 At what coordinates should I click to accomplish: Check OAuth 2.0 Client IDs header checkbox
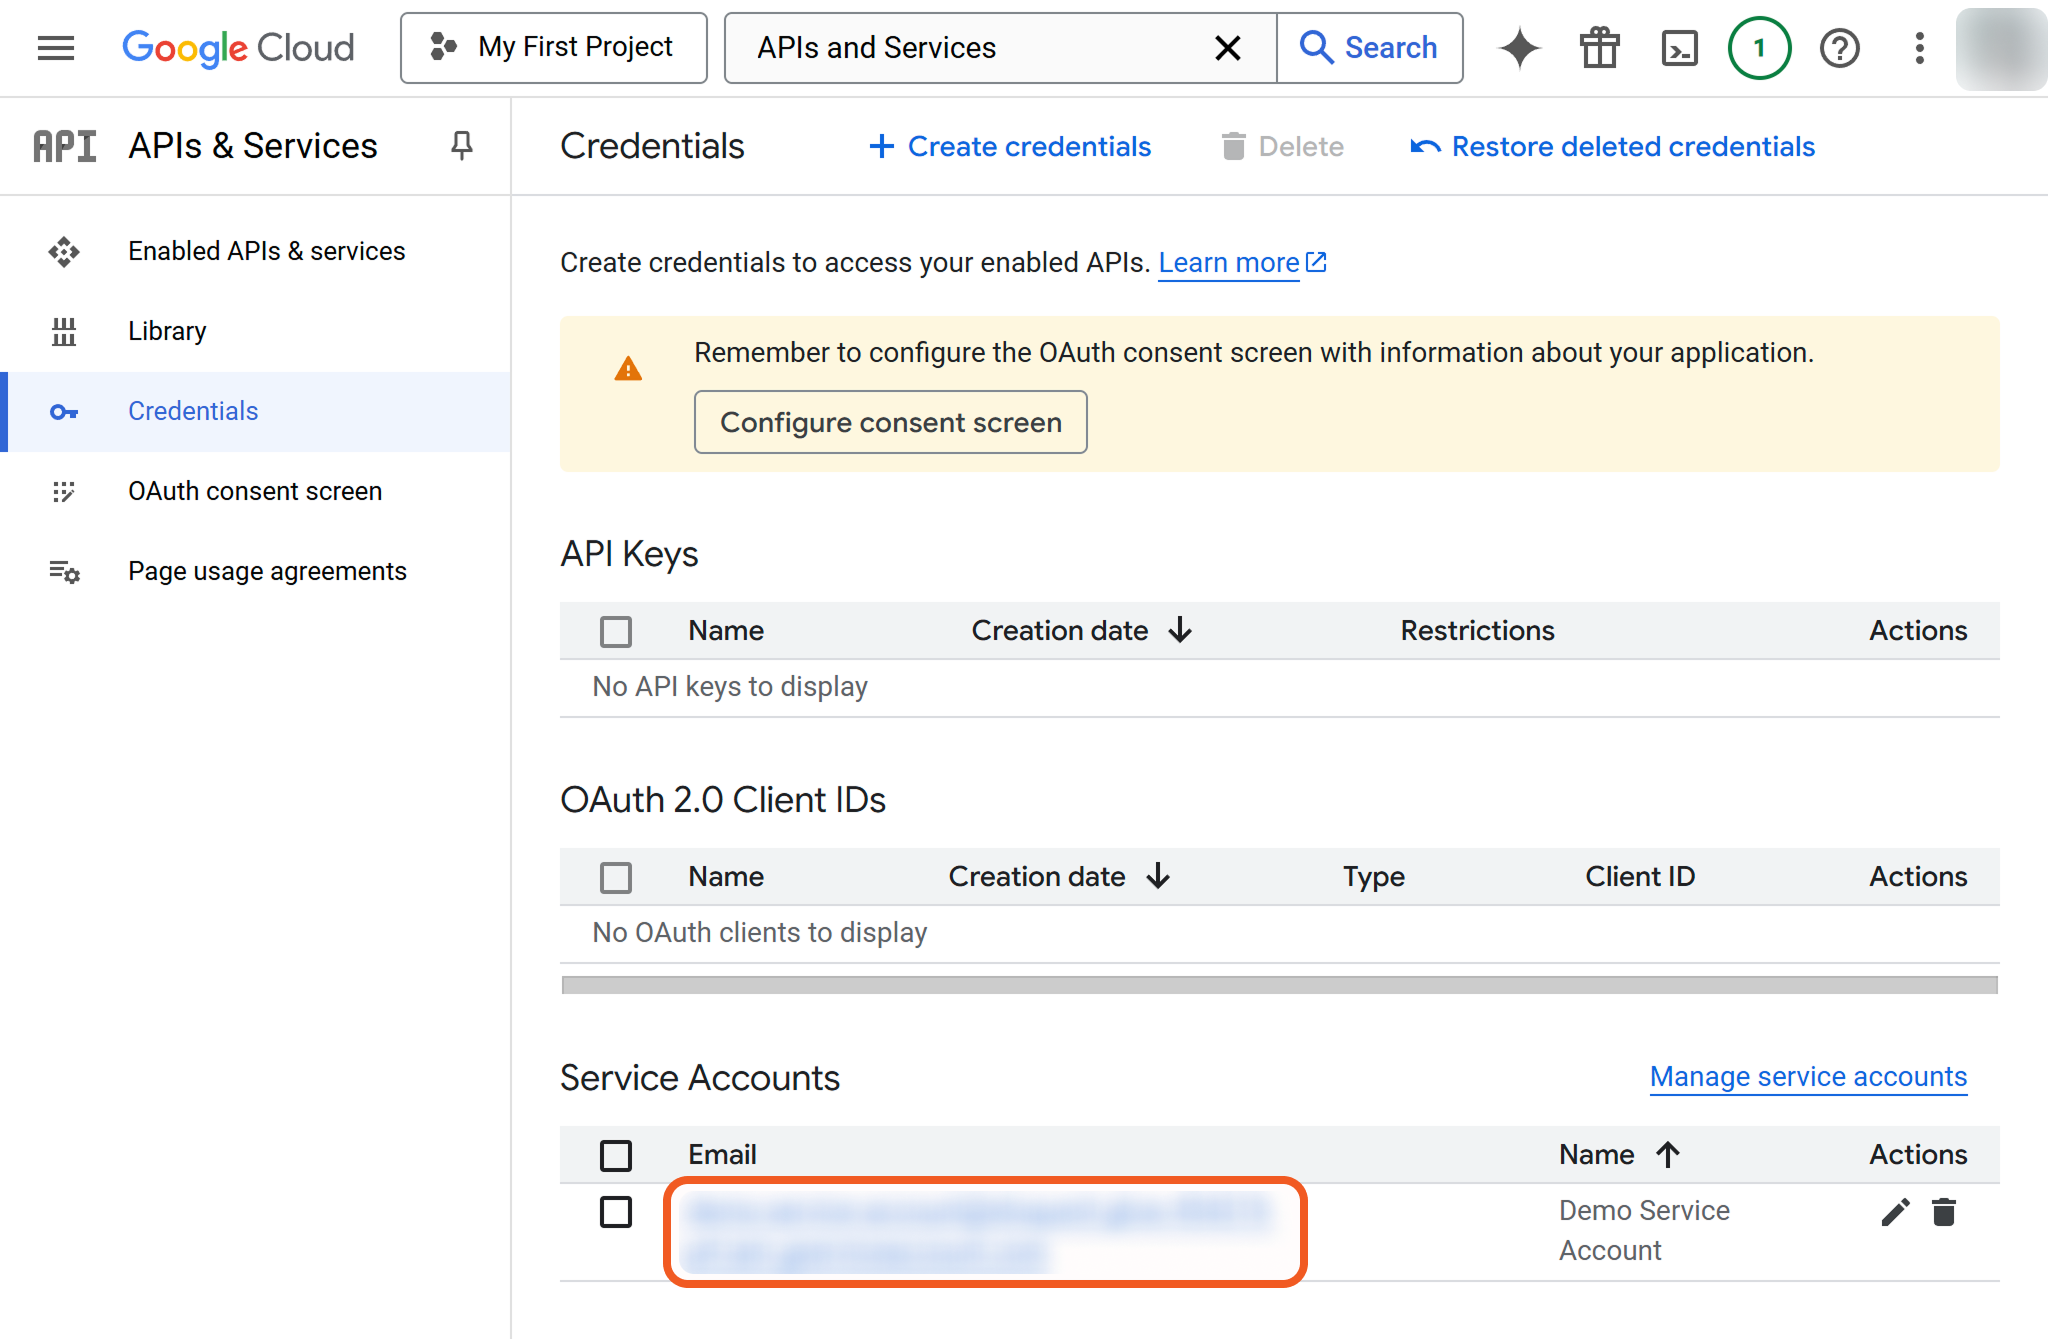pyautogui.click(x=615, y=877)
